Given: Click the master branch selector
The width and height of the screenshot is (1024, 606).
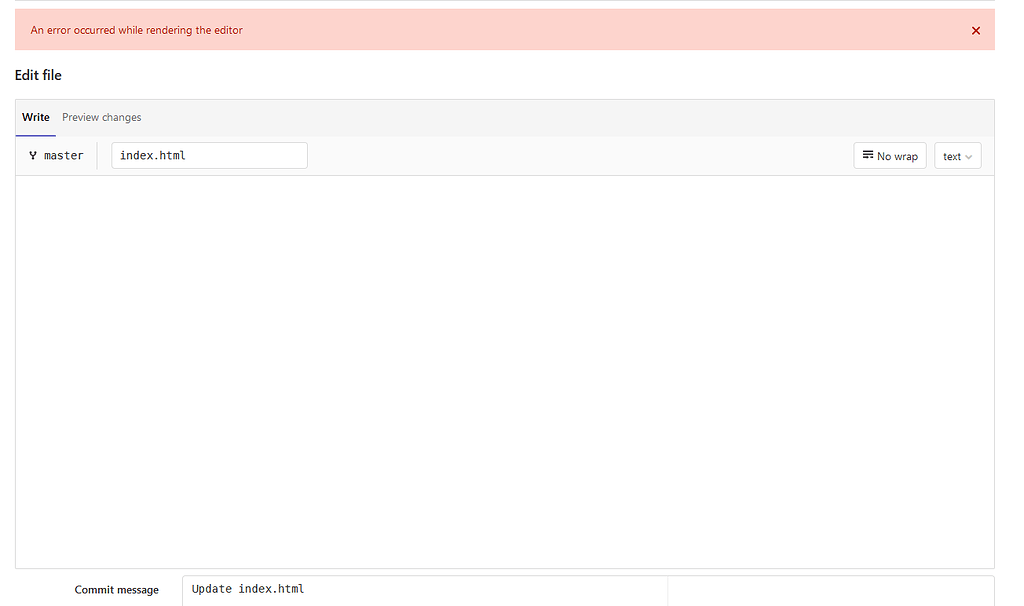Looking at the screenshot, I should pos(55,155).
